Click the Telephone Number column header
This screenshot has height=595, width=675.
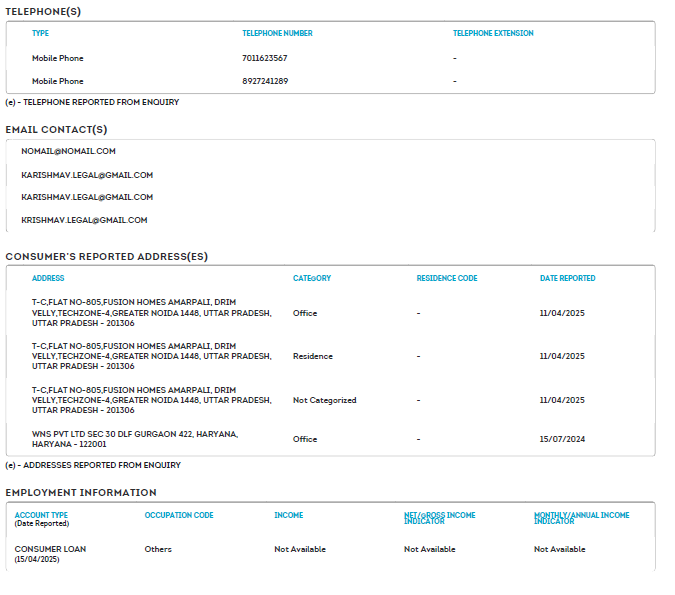[x=277, y=33]
